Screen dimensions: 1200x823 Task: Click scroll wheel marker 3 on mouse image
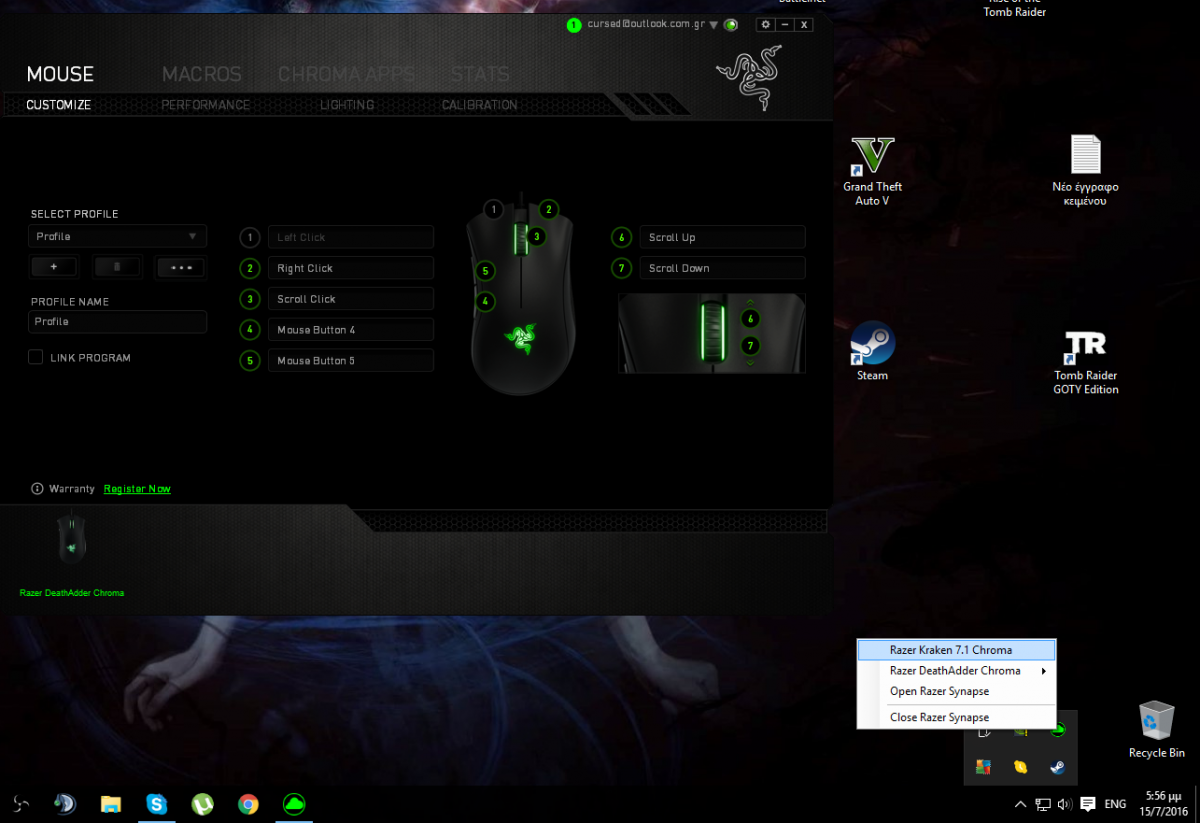pos(537,237)
